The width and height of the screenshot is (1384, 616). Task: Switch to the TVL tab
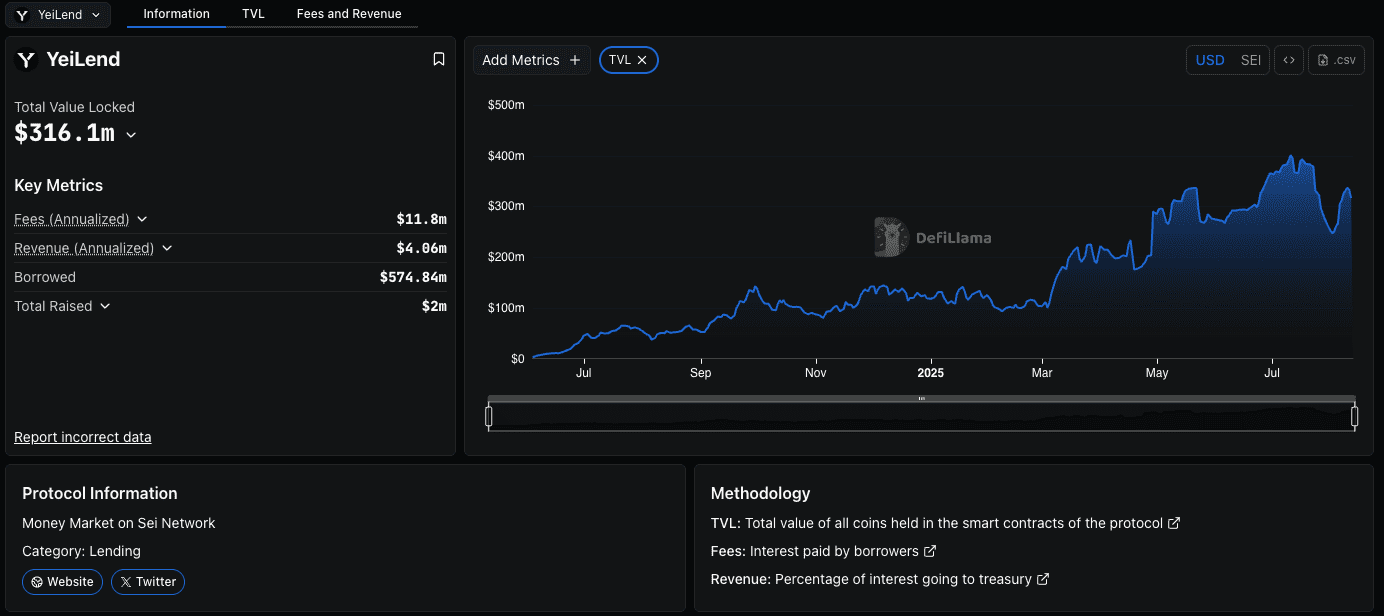[x=253, y=14]
